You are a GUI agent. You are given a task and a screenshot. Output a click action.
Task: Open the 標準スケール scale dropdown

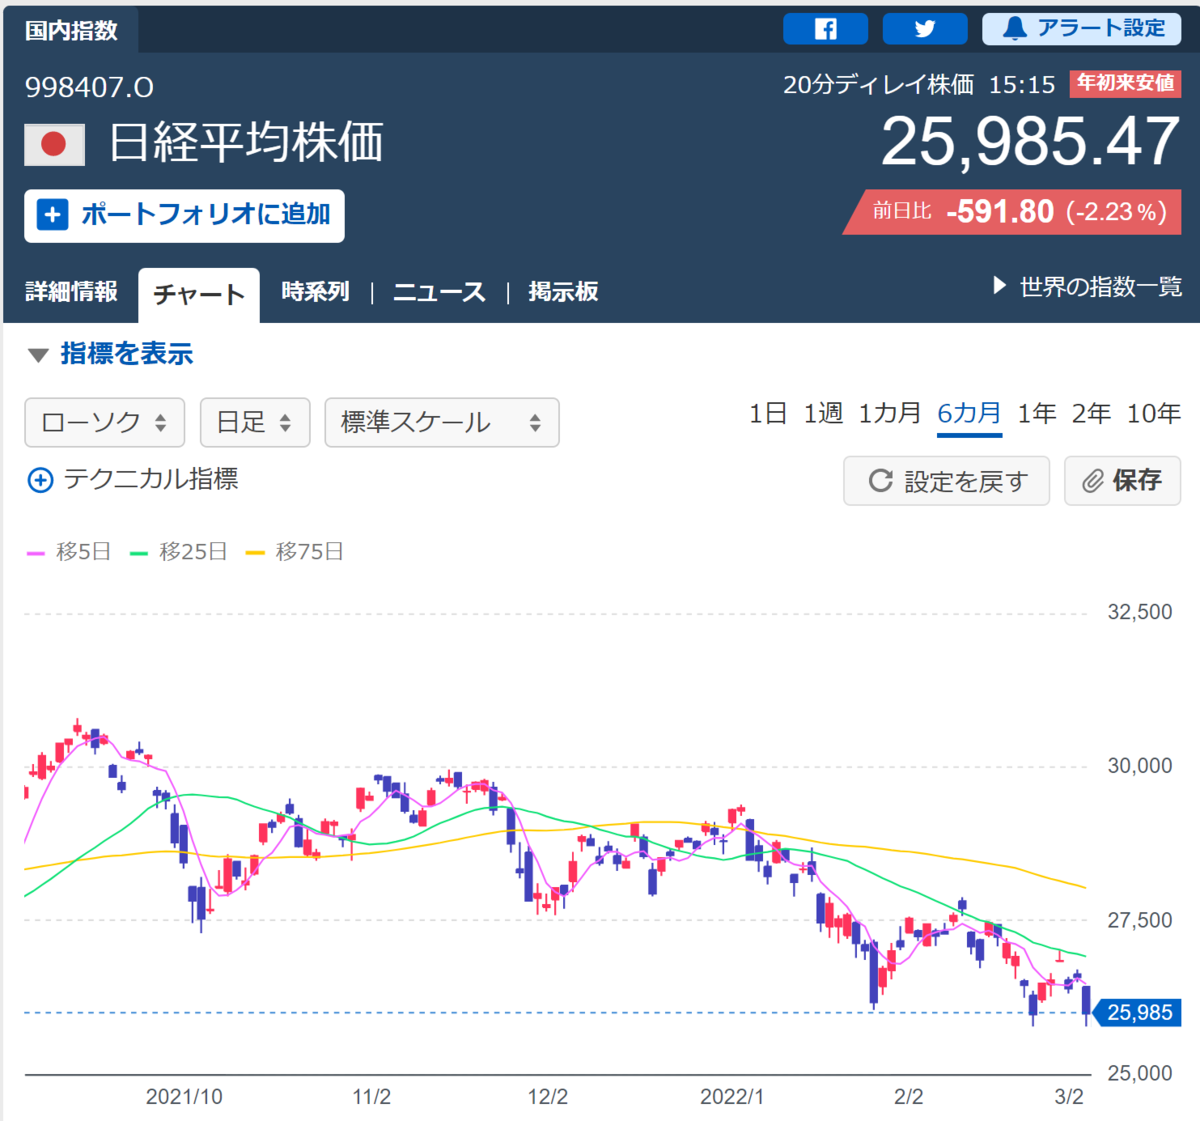[x=441, y=422]
